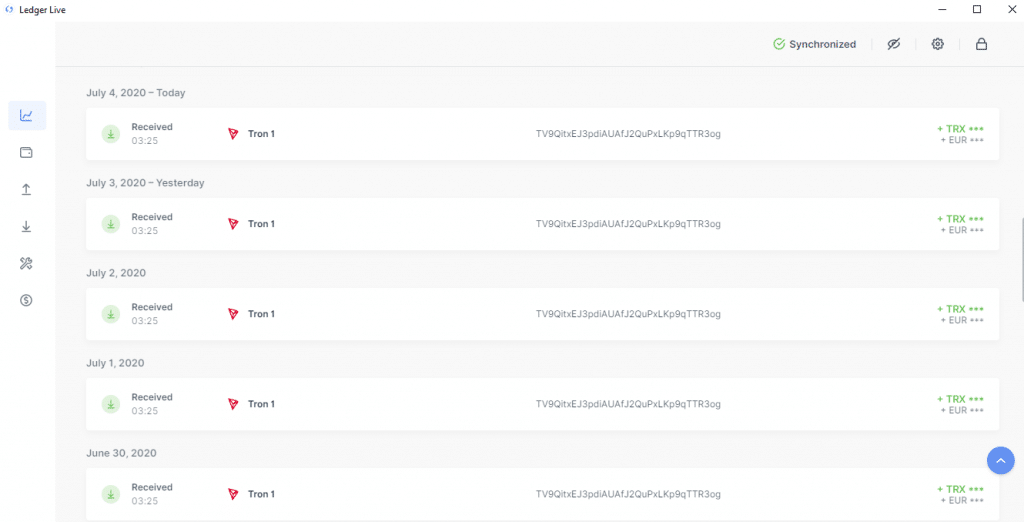Click the Tron logo in June 30 row
Screen dimensions: 1024x522
pyautogui.click(x=233, y=495)
